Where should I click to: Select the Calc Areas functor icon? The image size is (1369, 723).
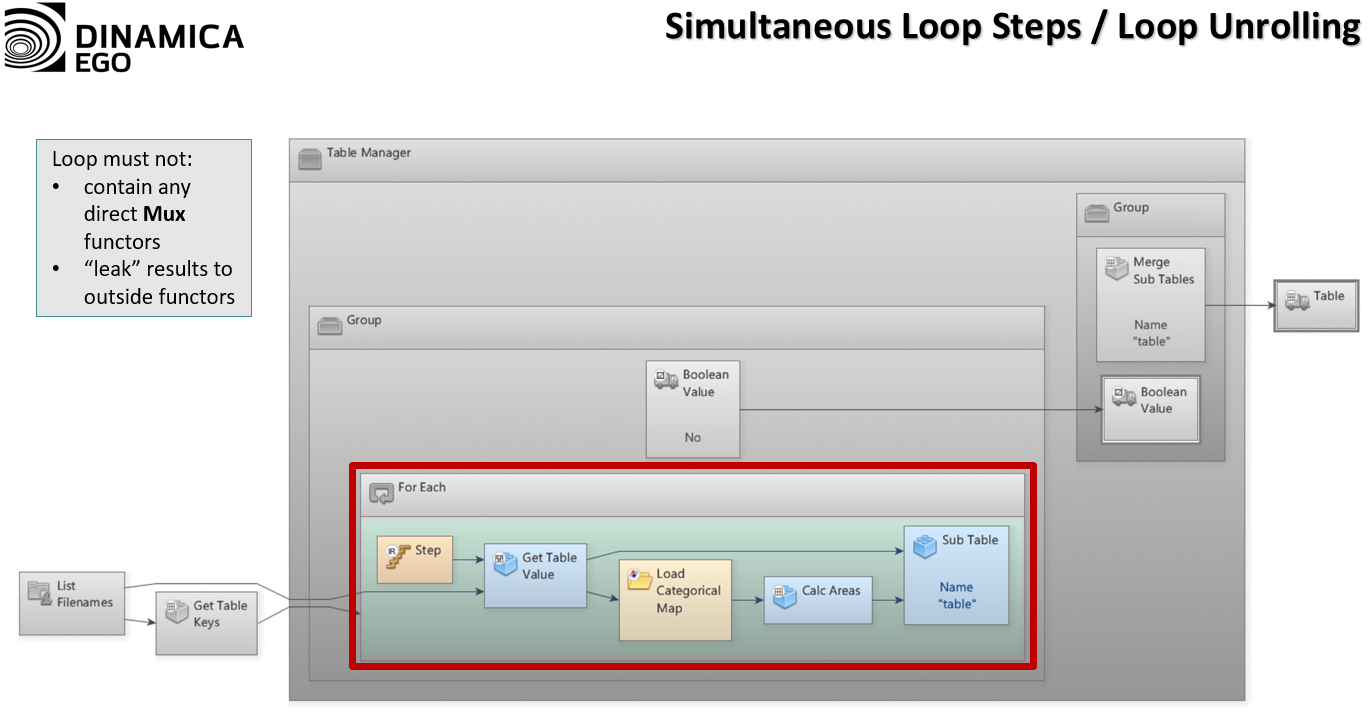click(784, 597)
